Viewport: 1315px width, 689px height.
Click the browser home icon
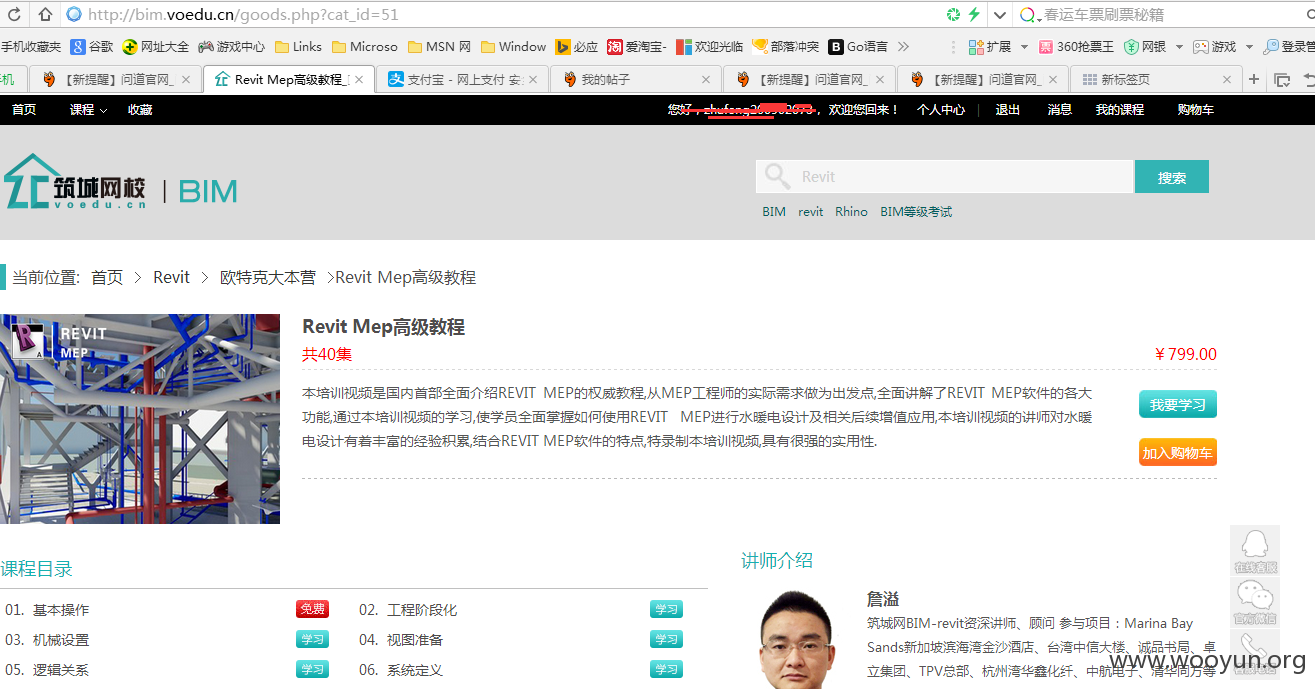coord(46,14)
